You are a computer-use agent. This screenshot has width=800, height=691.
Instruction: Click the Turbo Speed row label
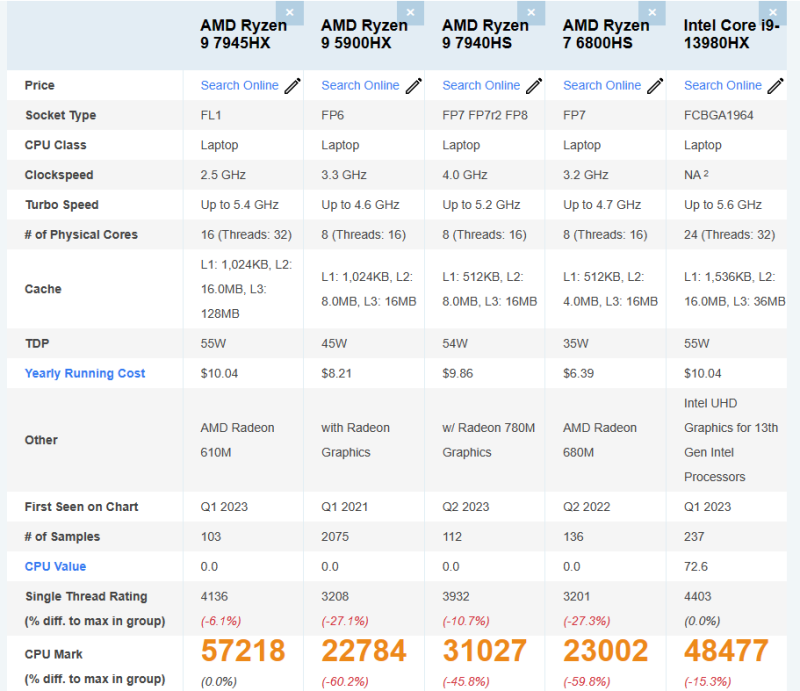pos(62,205)
